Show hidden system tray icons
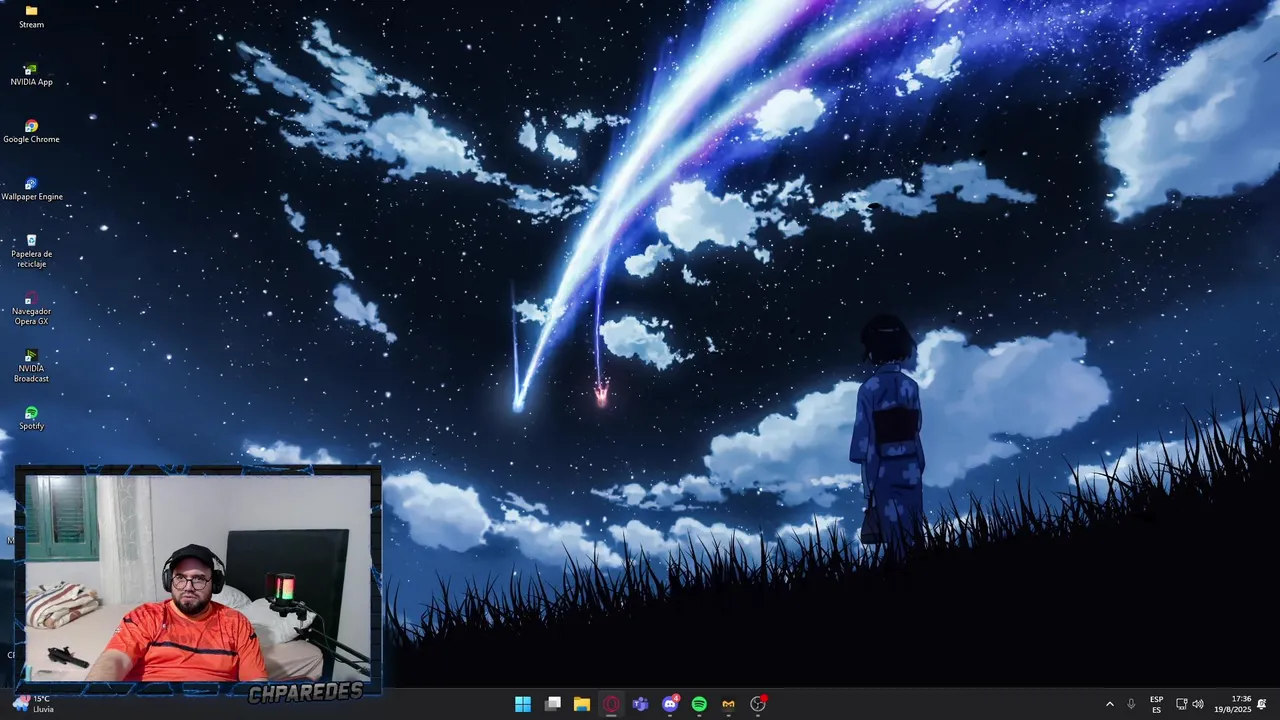Image resolution: width=1280 pixels, height=720 pixels. click(1109, 704)
